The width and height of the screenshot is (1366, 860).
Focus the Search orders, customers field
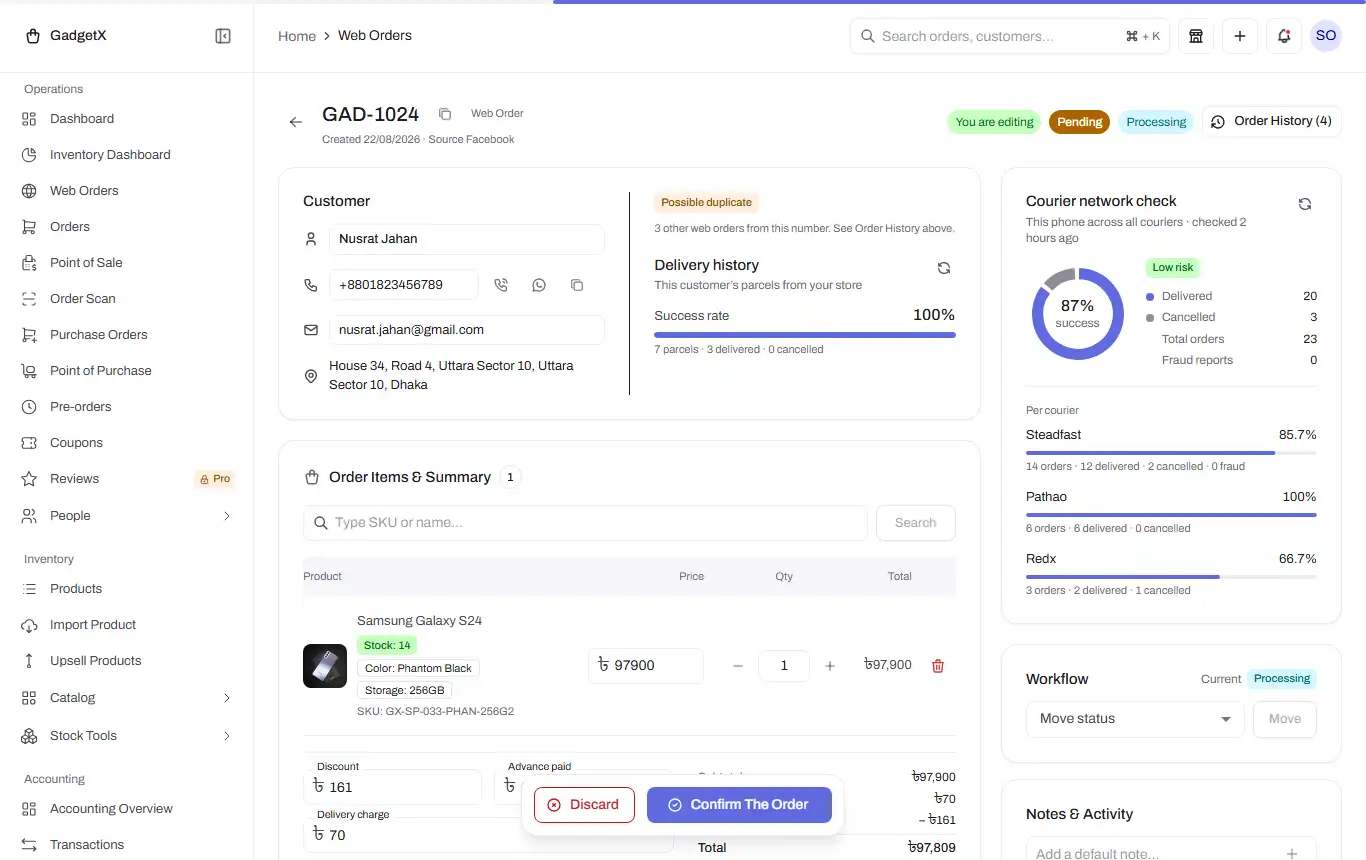click(1010, 36)
